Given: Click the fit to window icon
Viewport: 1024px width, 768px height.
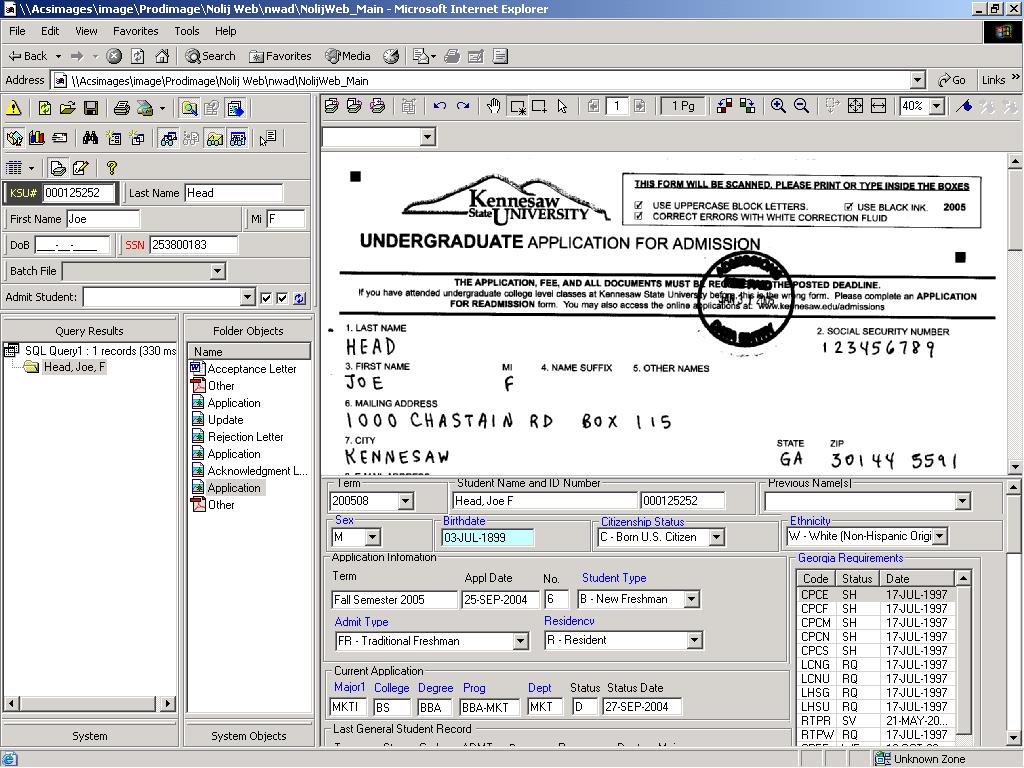Looking at the screenshot, I should (x=856, y=106).
